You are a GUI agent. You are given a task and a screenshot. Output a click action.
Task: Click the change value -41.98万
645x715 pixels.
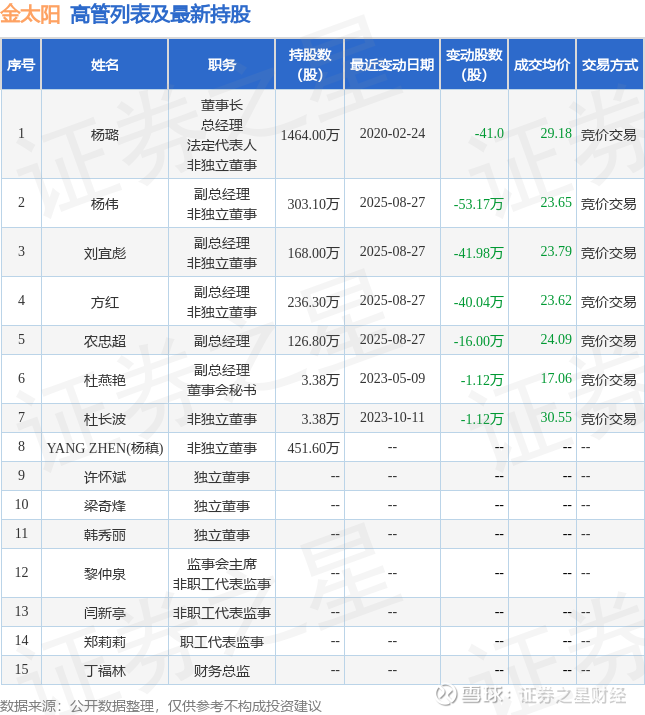tap(479, 253)
